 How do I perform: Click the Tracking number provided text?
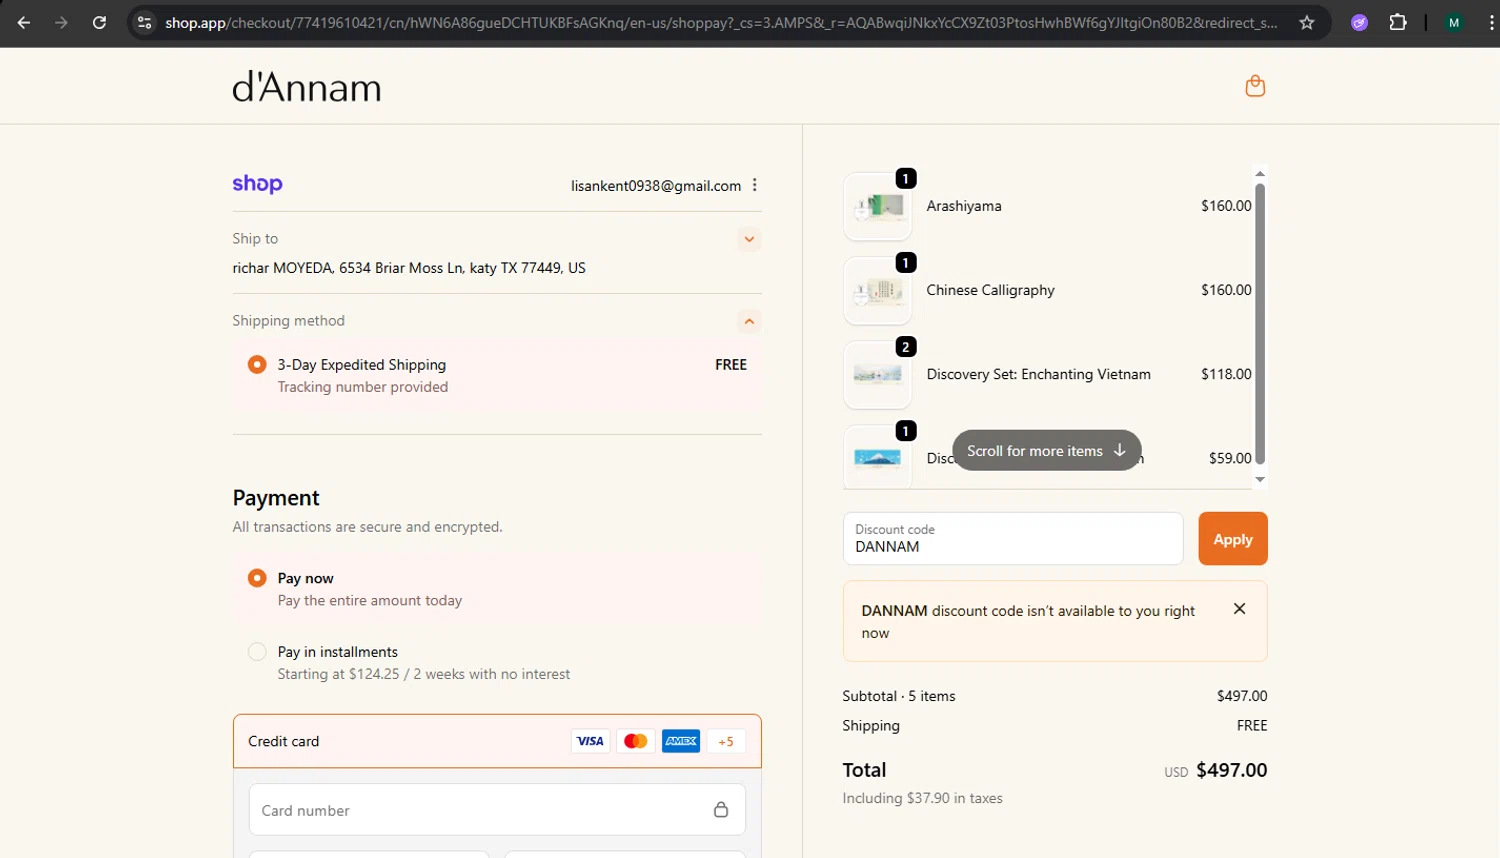(363, 387)
